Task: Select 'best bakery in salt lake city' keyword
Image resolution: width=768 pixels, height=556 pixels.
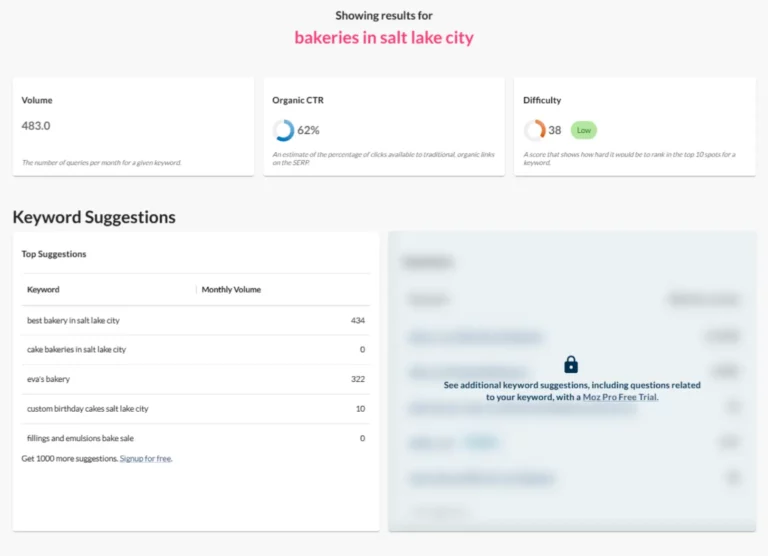Action: tap(73, 320)
